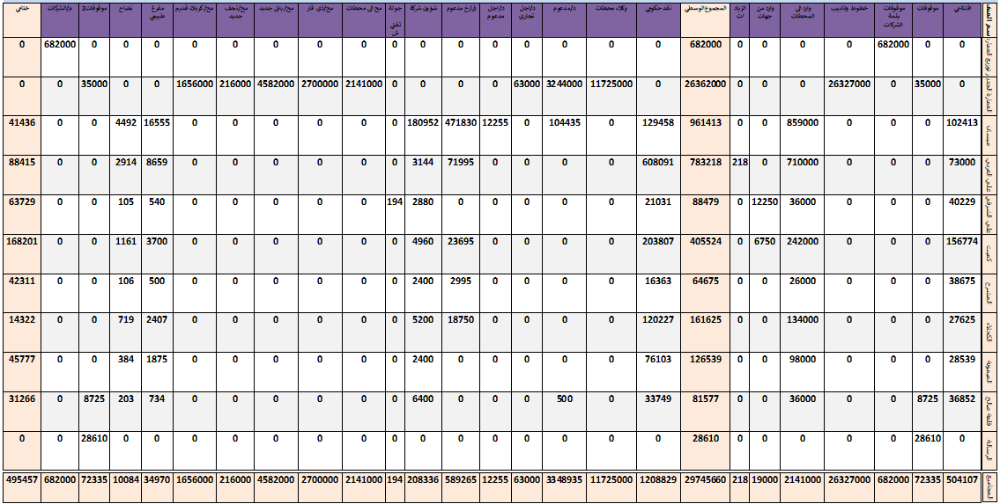Select the cell showing 129458
1000x504 pixels.
[656, 135]
